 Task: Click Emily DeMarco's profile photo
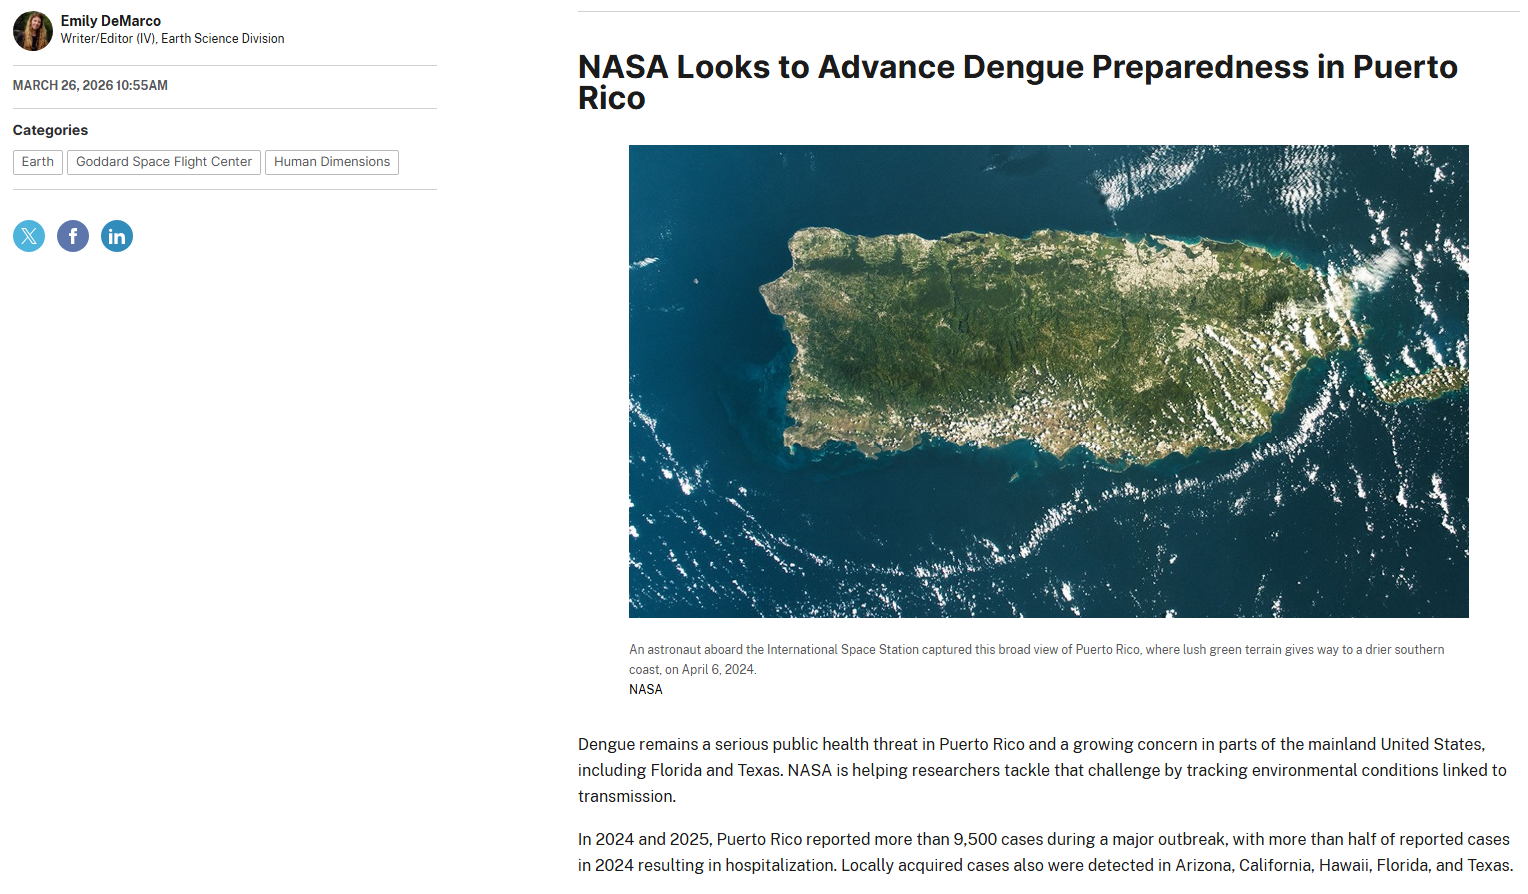32,31
